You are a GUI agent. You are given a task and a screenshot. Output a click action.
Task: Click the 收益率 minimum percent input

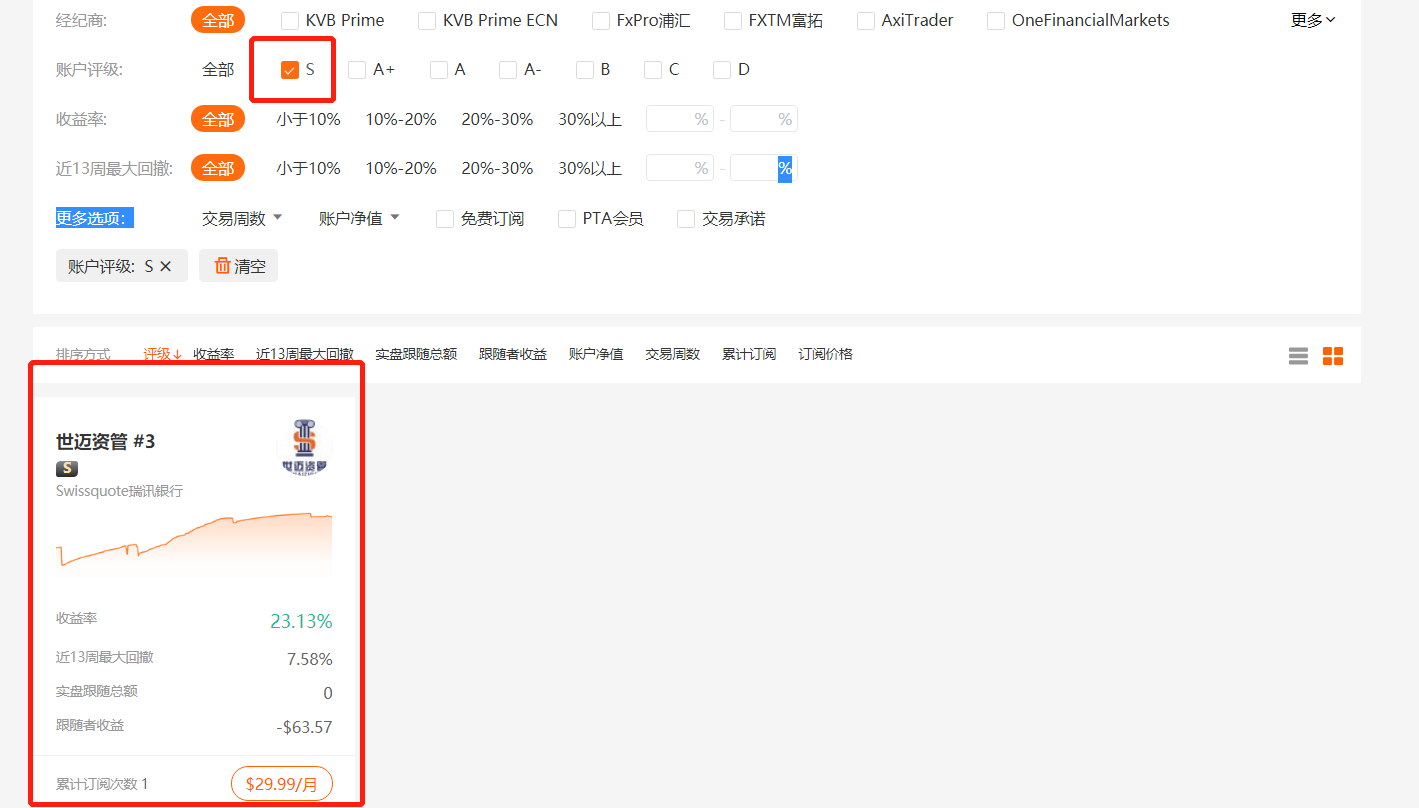coord(680,119)
